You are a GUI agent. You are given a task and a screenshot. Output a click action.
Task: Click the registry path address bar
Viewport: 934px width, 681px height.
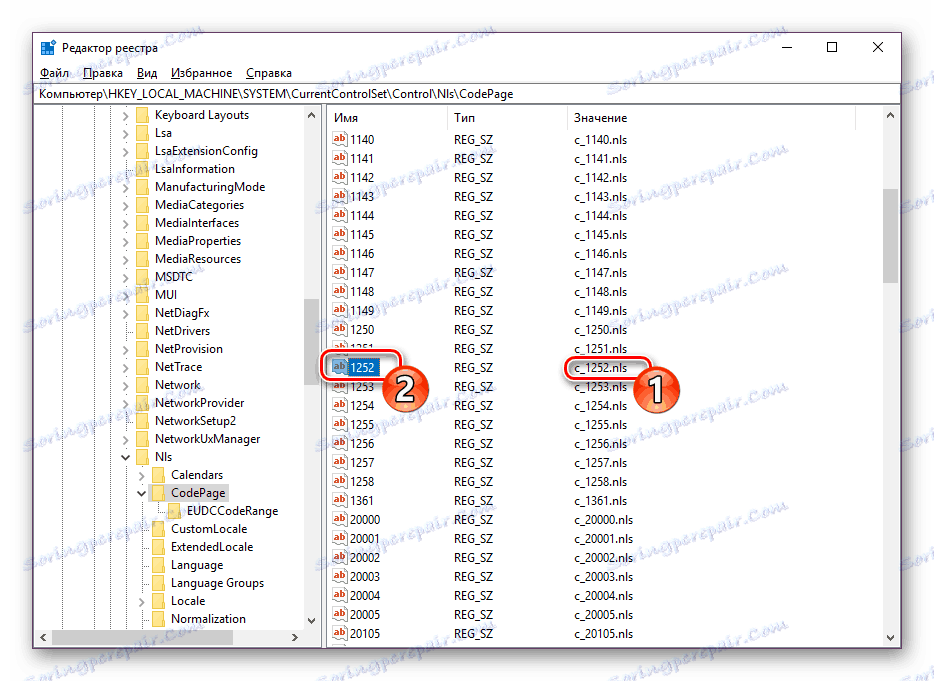point(466,94)
